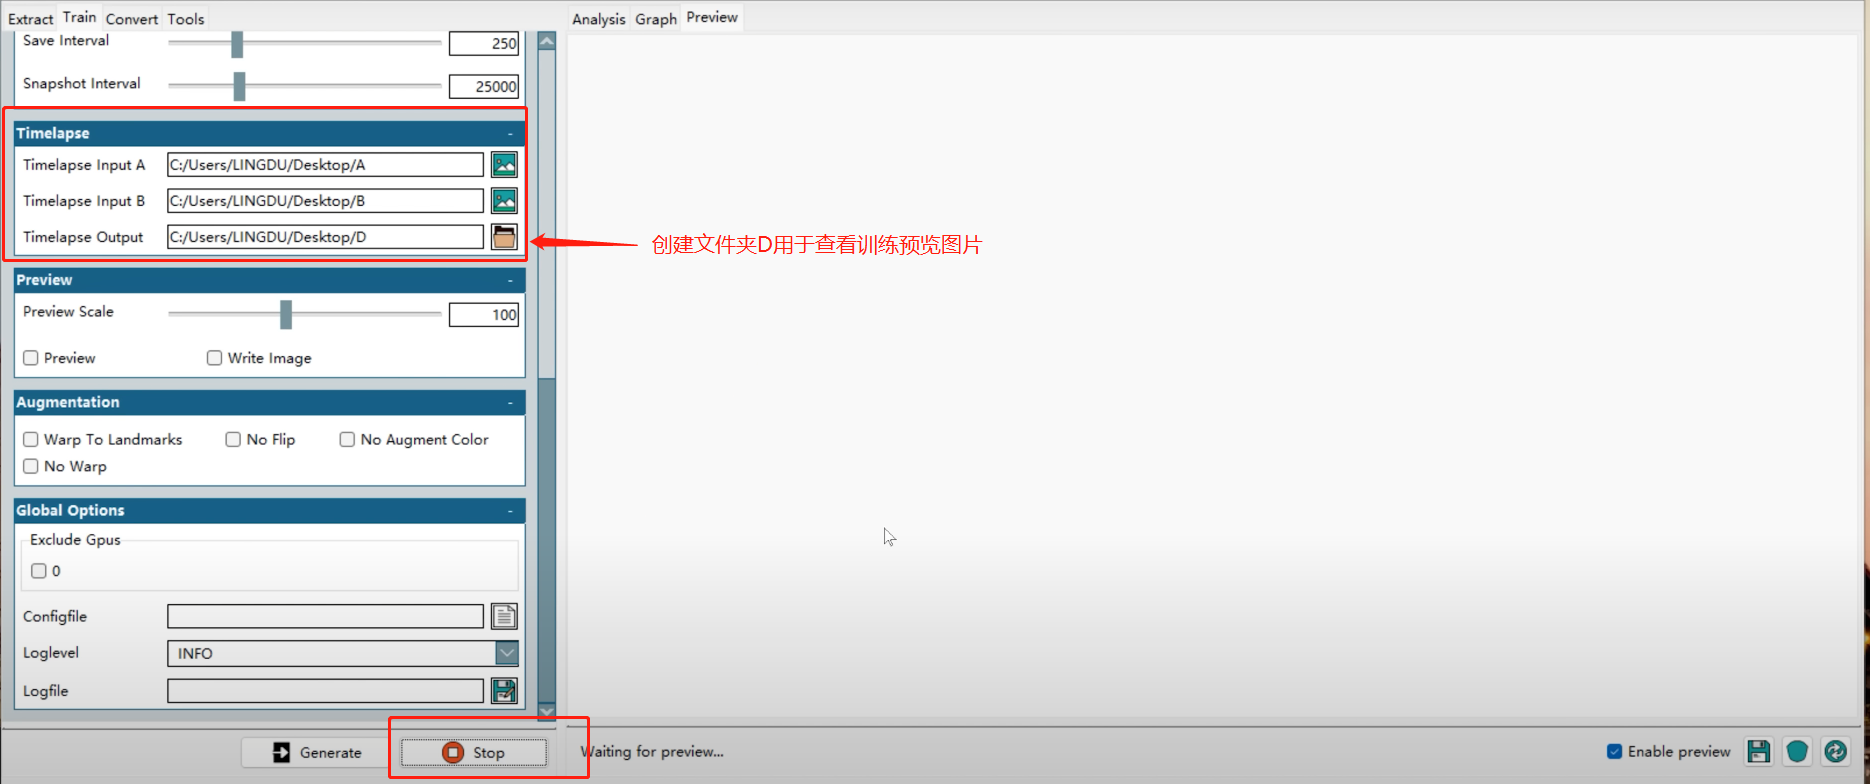Click the Timelapse Input A browse icon

(x=504, y=165)
